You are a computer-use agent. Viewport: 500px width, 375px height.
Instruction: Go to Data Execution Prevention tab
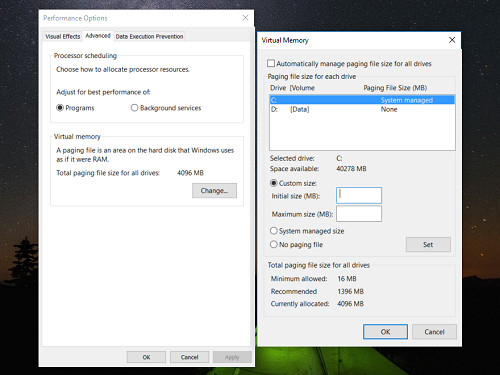coord(149,36)
